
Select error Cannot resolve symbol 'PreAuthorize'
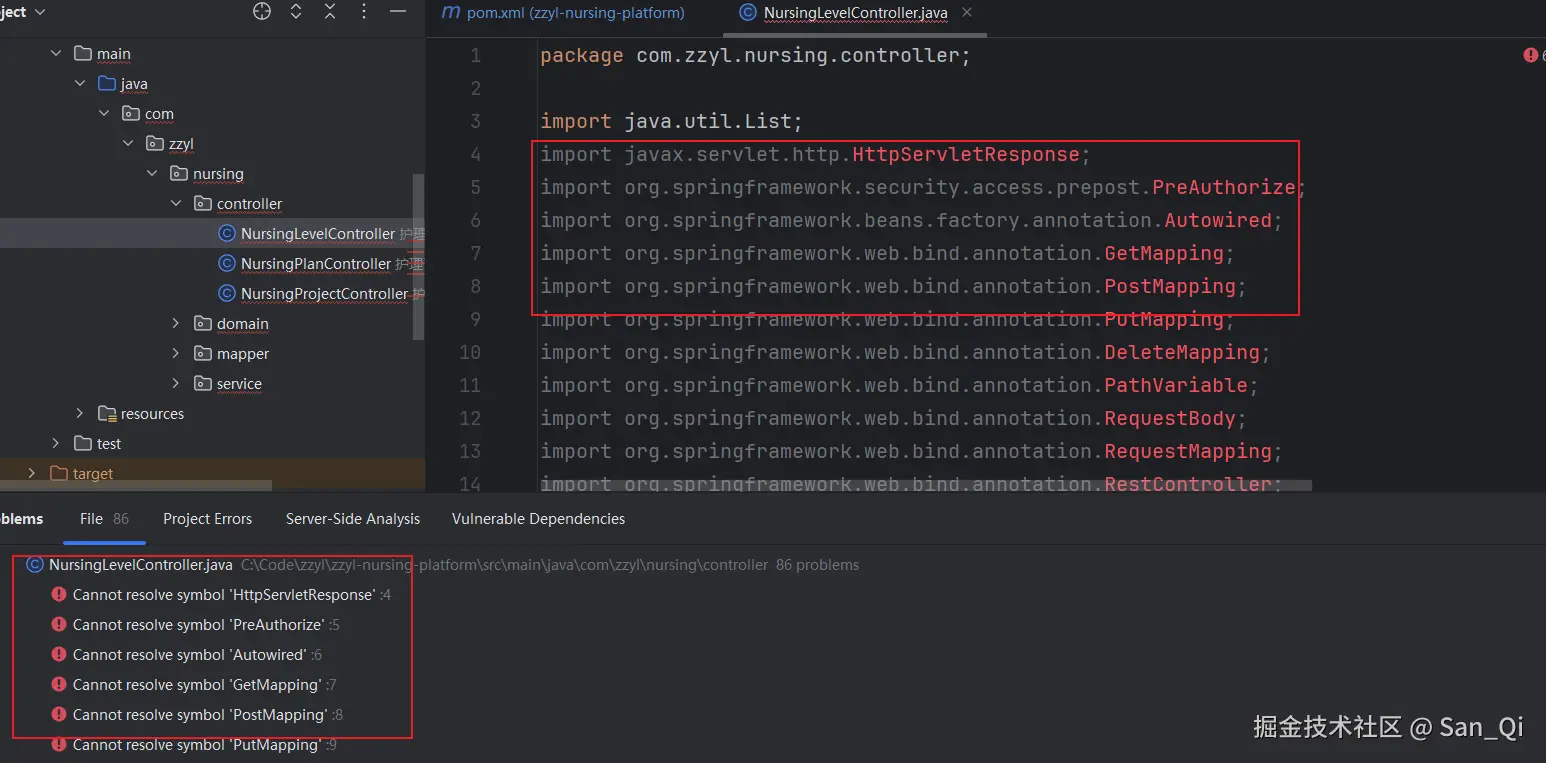pos(198,624)
